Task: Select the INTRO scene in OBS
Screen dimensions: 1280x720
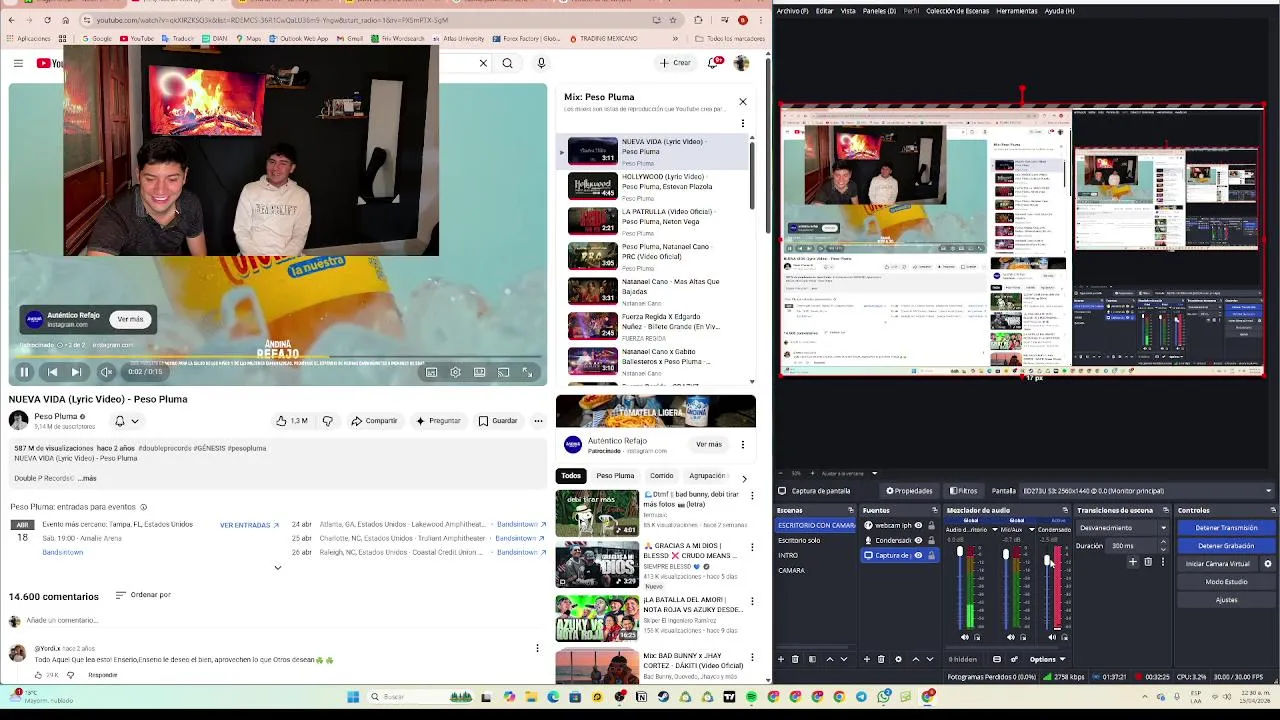Action: coord(816,555)
